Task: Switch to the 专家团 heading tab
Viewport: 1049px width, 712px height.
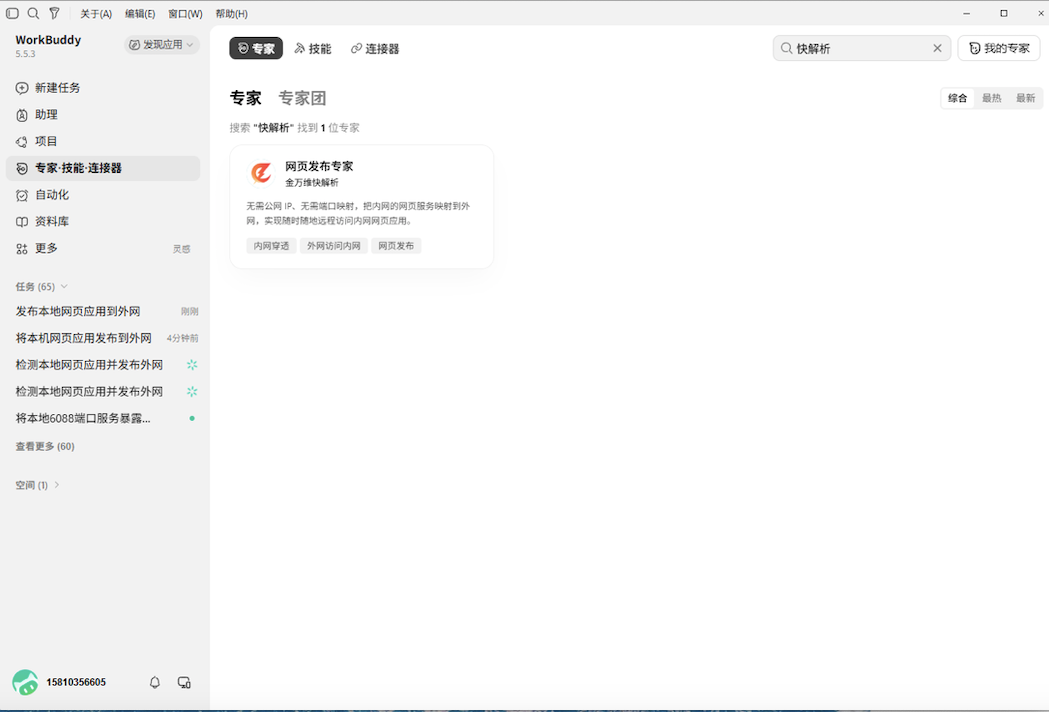Action: (x=302, y=98)
